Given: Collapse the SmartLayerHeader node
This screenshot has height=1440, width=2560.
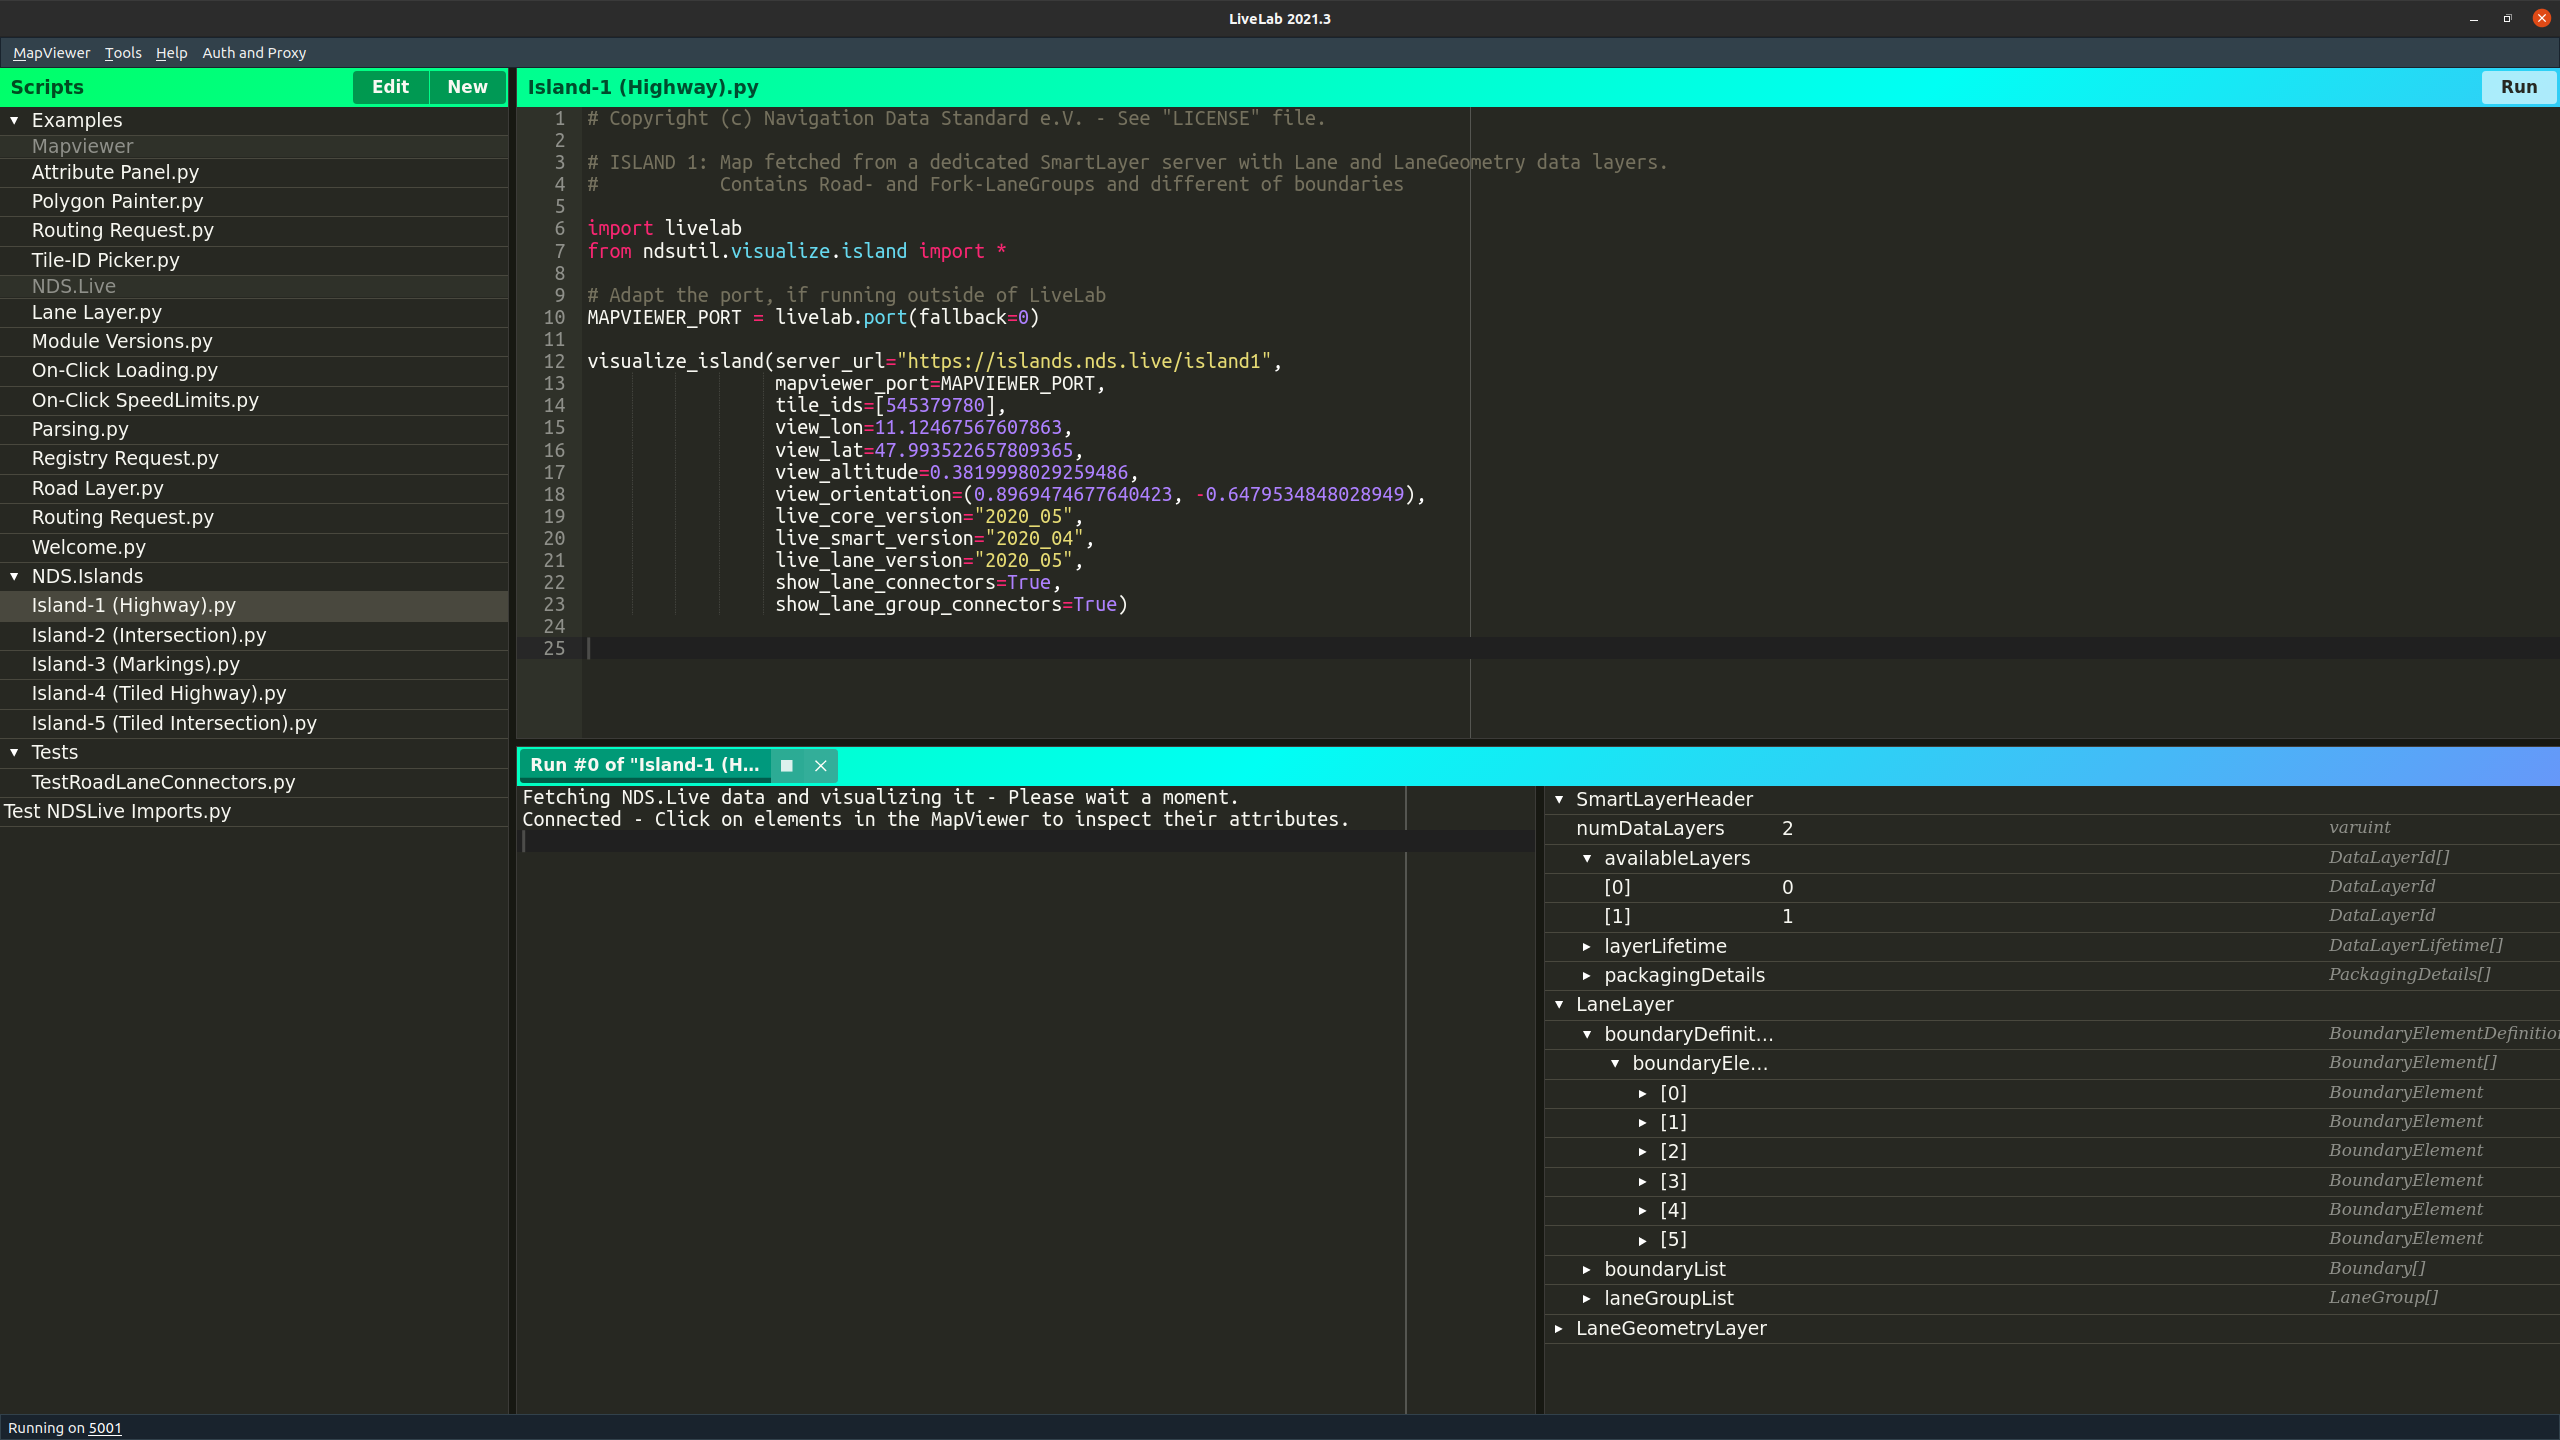Looking at the screenshot, I should point(1559,799).
